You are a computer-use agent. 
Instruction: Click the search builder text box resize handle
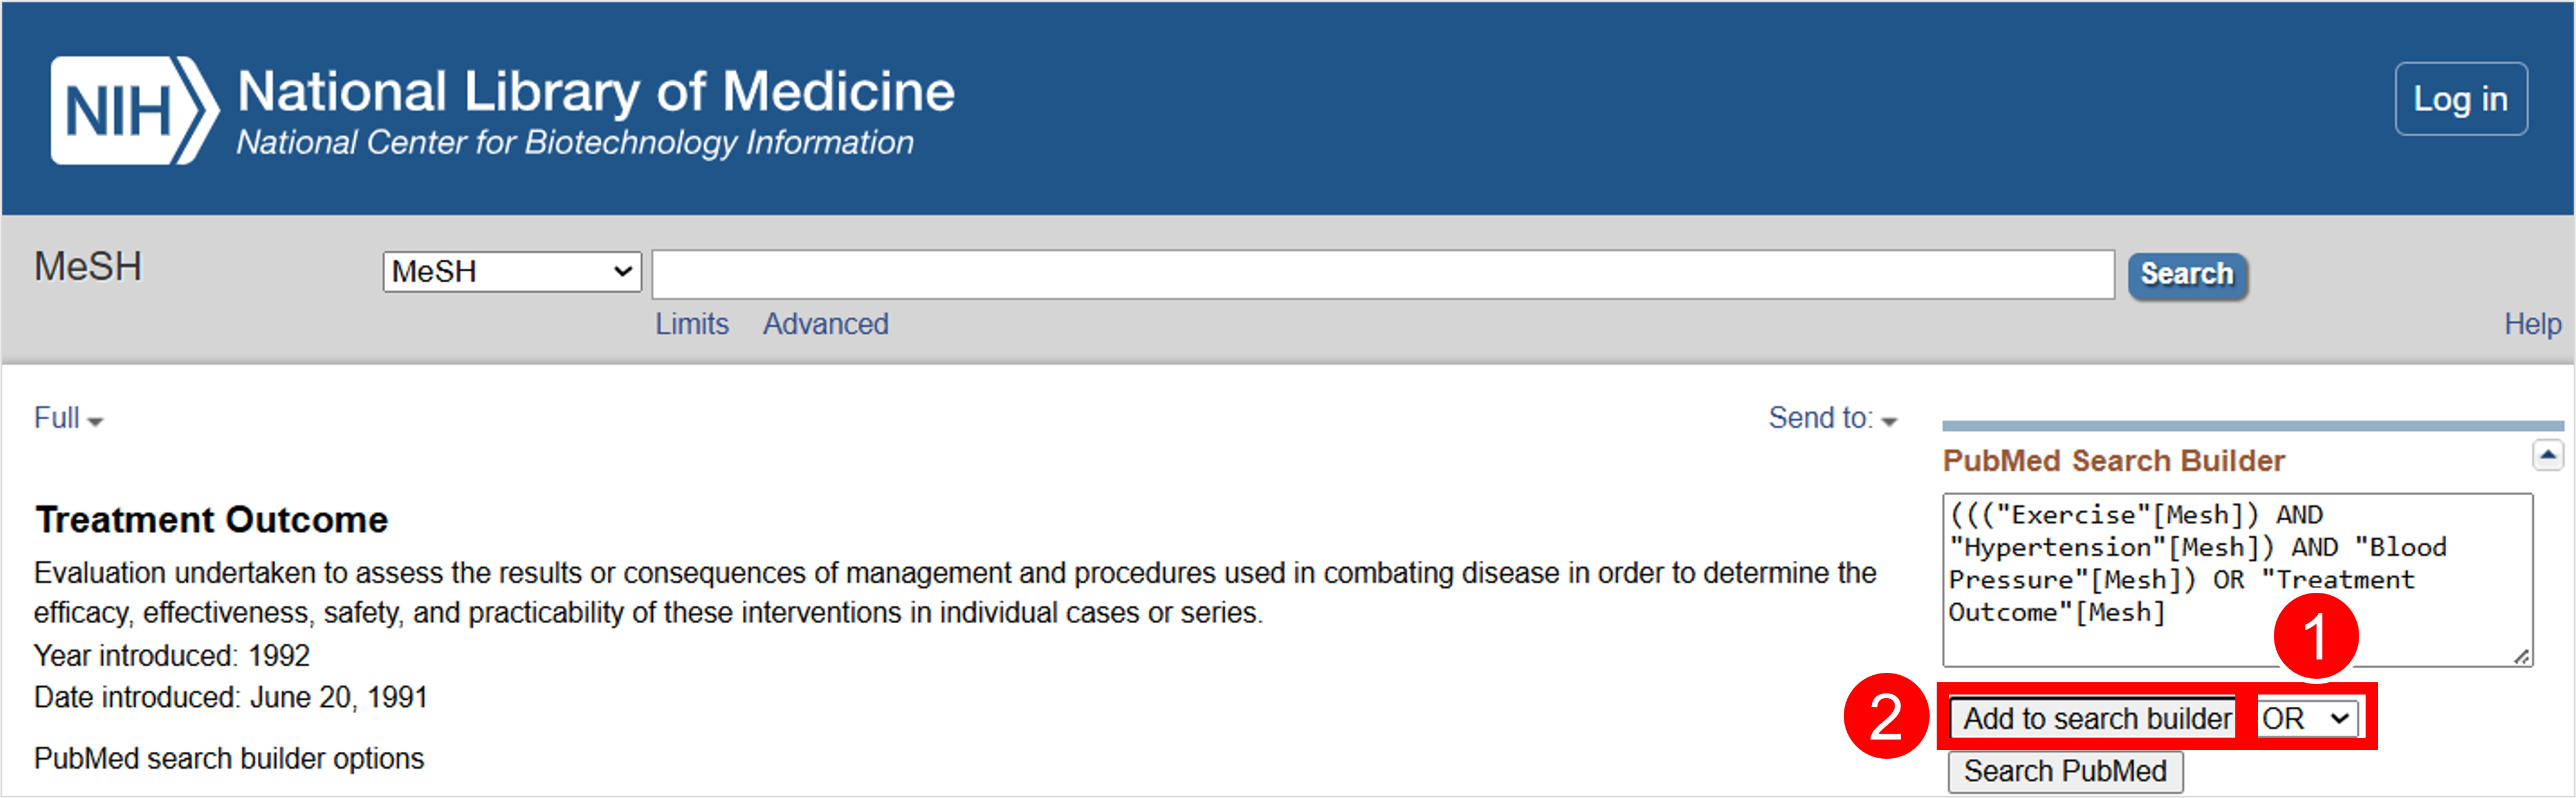click(x=2522, y=656)
